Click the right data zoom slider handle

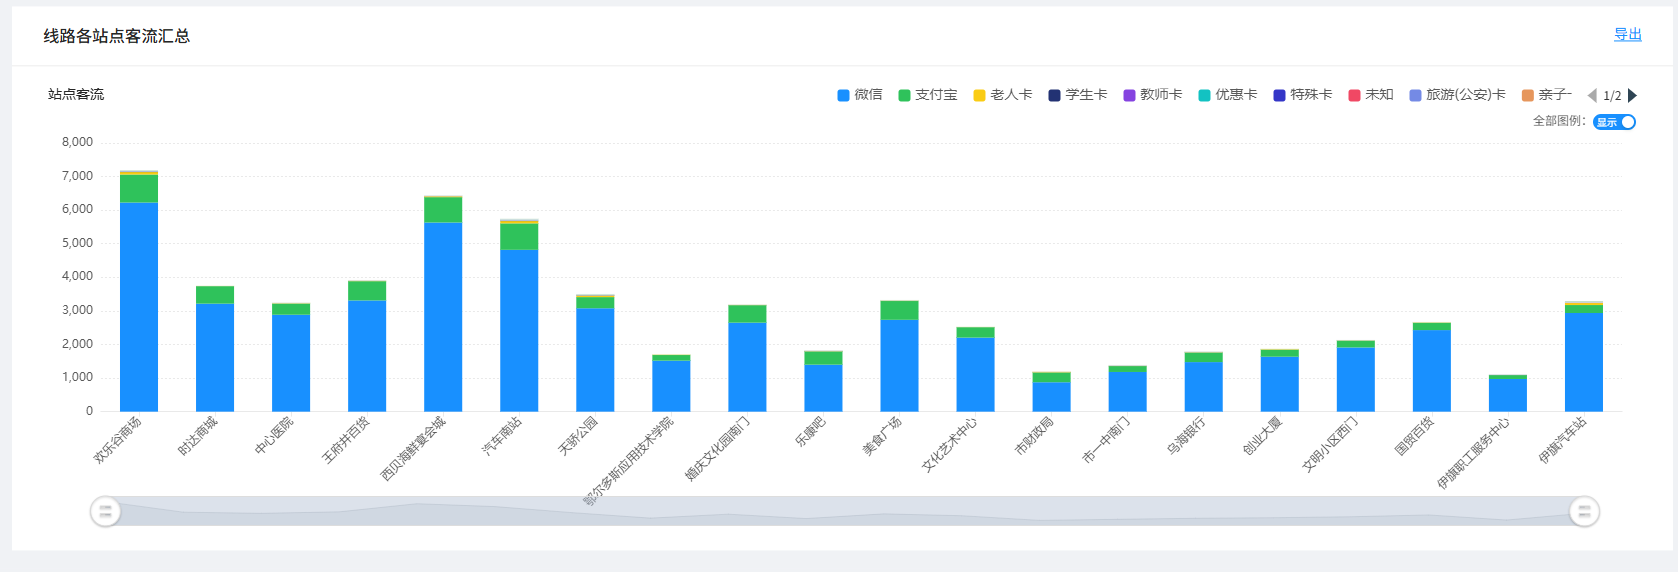(1584, 512)
